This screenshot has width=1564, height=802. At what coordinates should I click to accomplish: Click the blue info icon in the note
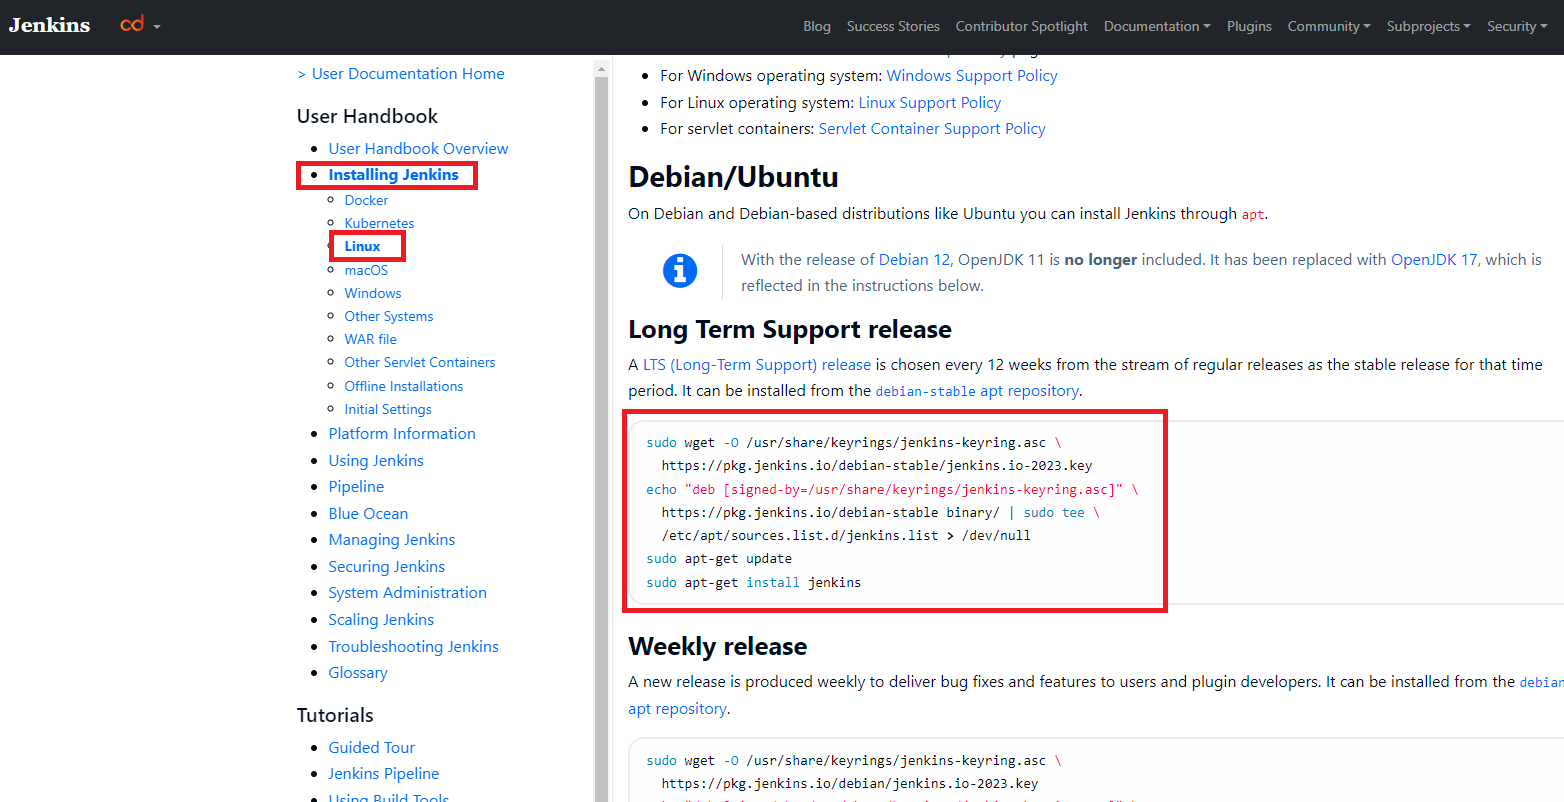point(680,271)
